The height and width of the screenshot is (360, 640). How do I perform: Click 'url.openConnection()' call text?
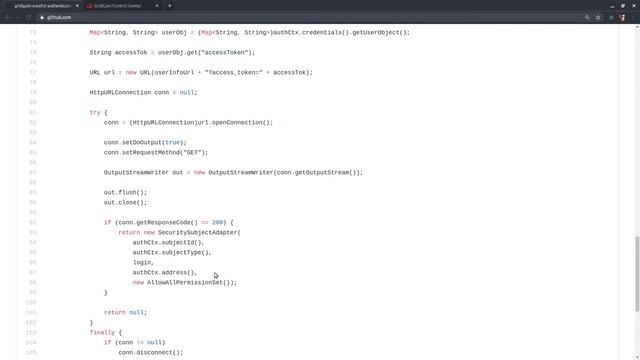pos(233,122)
